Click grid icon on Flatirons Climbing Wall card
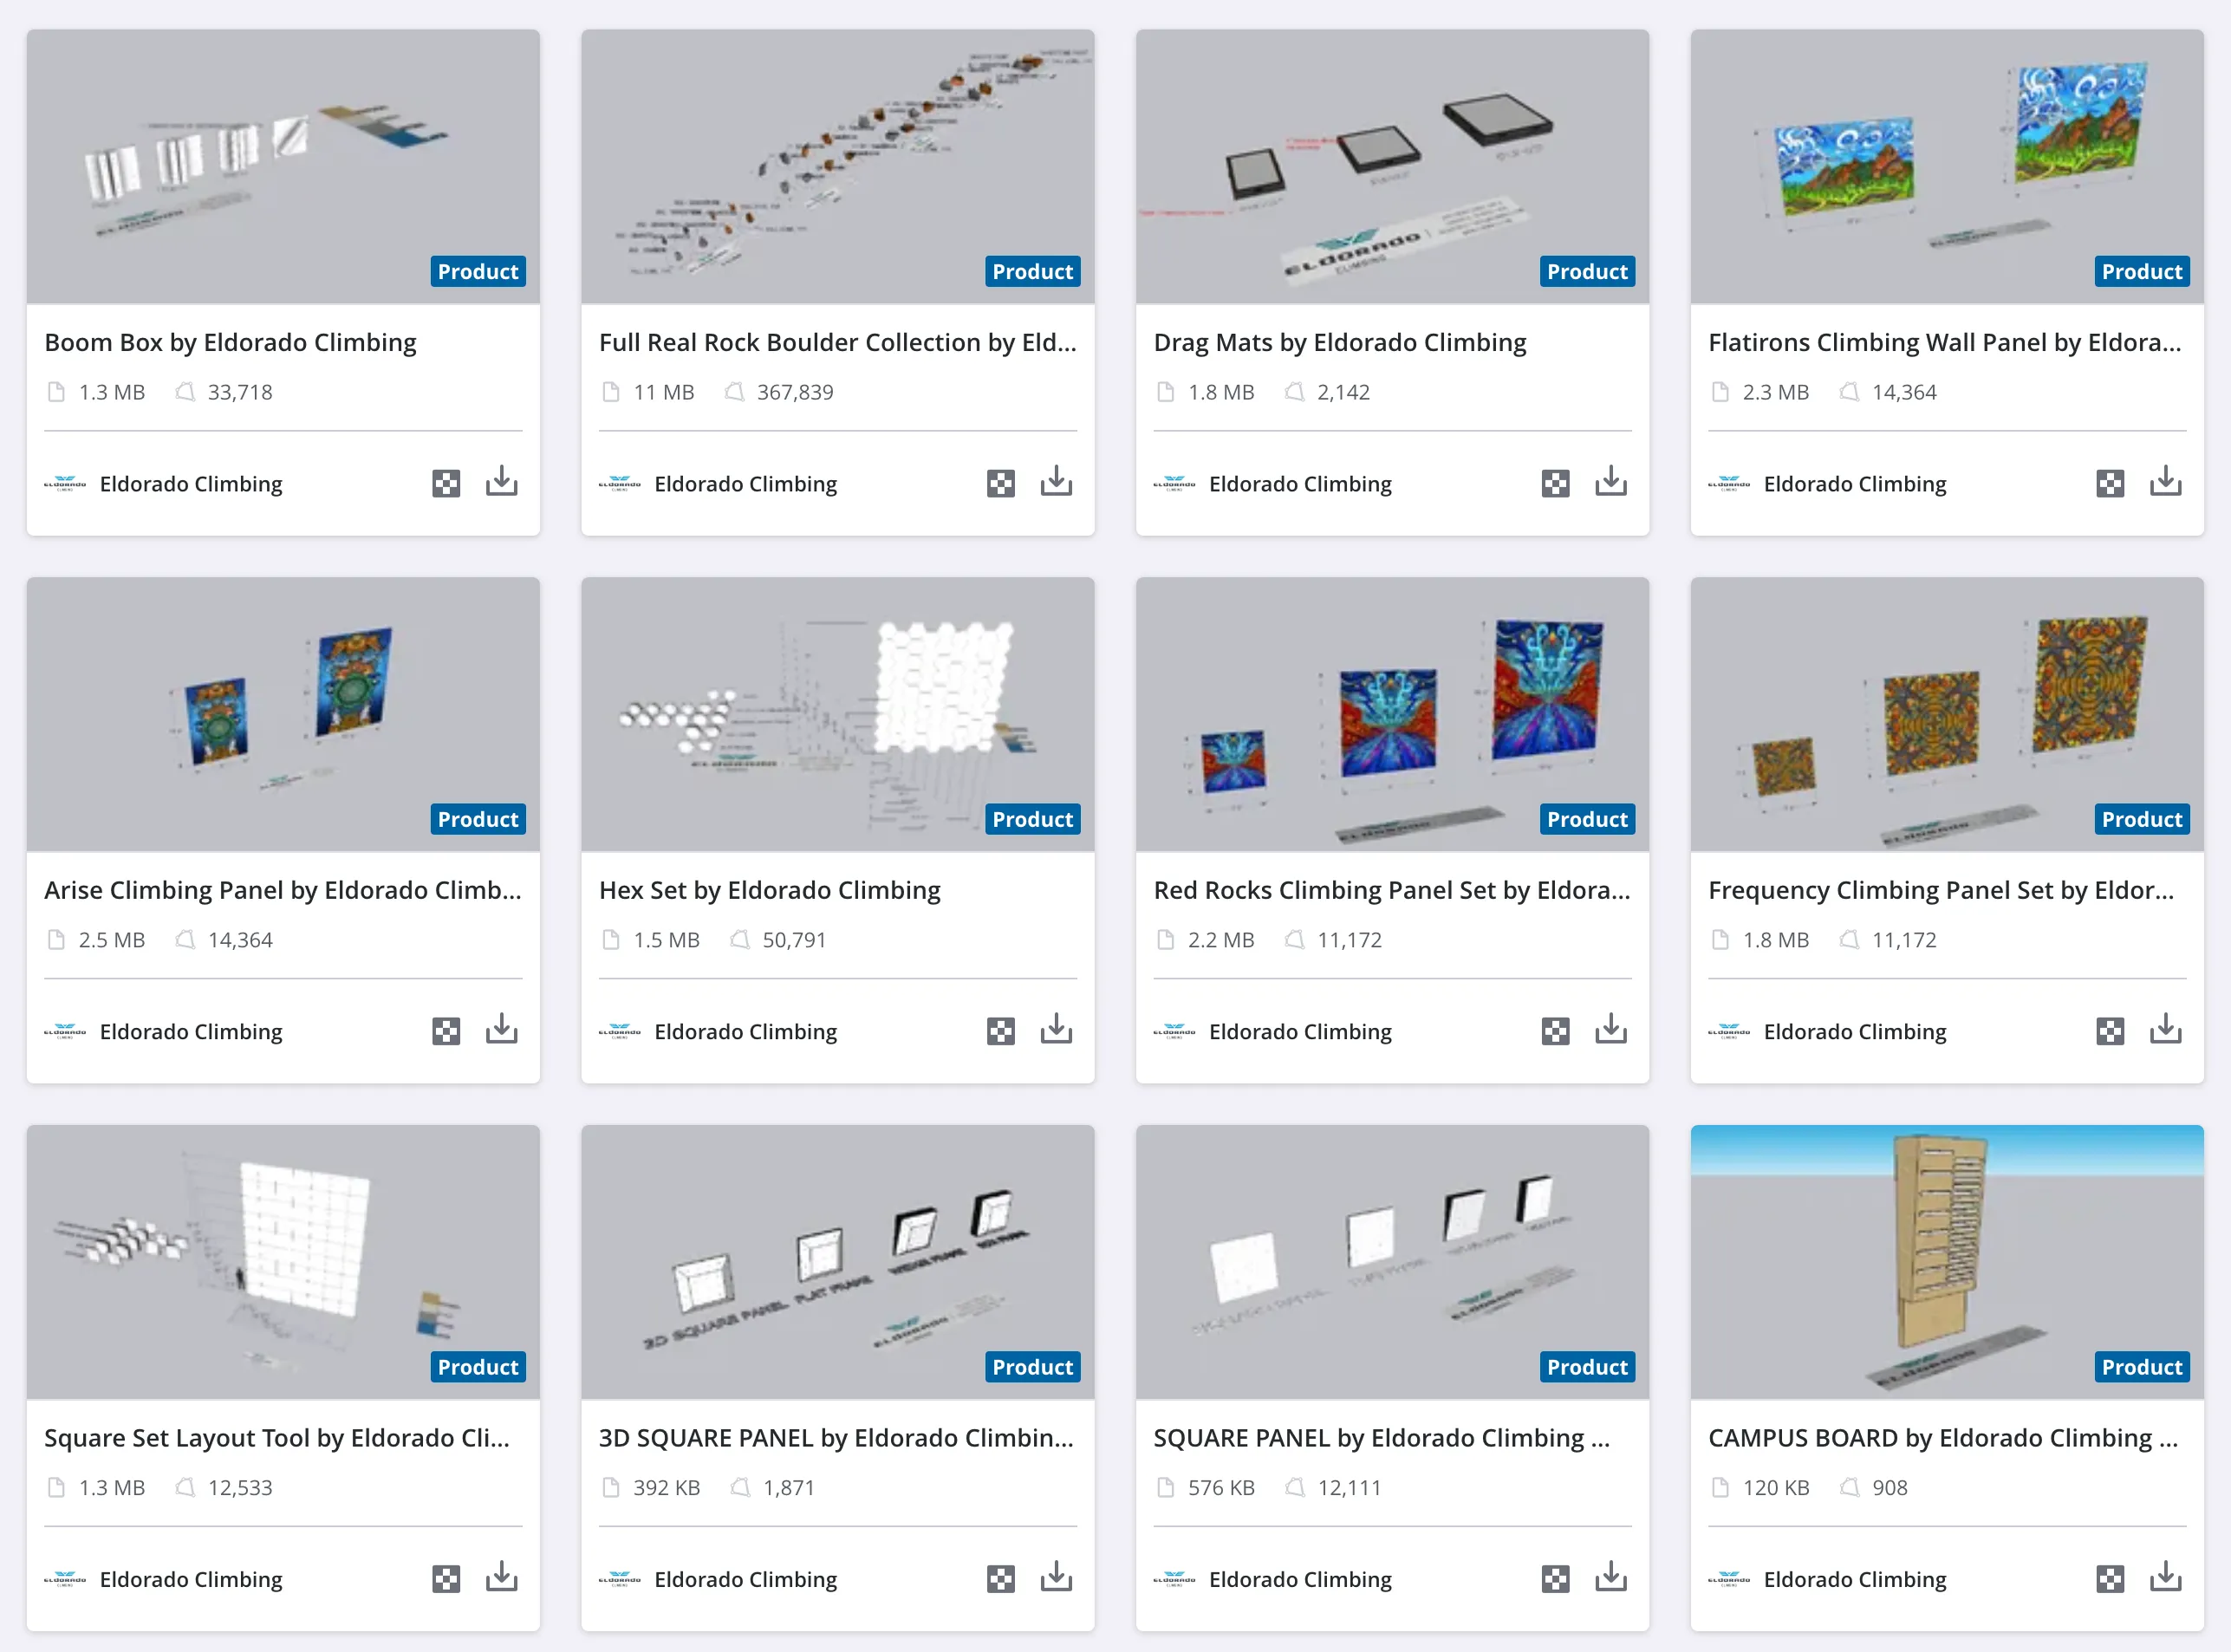The height and width of the screenshot is (1652, 2231). (x=2110, y=484)
